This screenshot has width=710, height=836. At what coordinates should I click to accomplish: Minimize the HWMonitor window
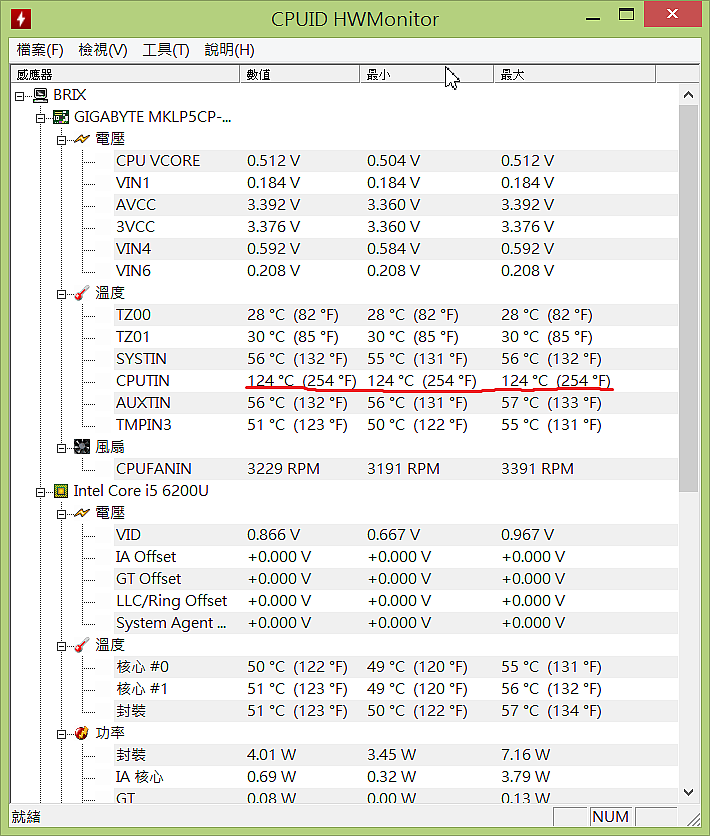(x=593, y=18)
